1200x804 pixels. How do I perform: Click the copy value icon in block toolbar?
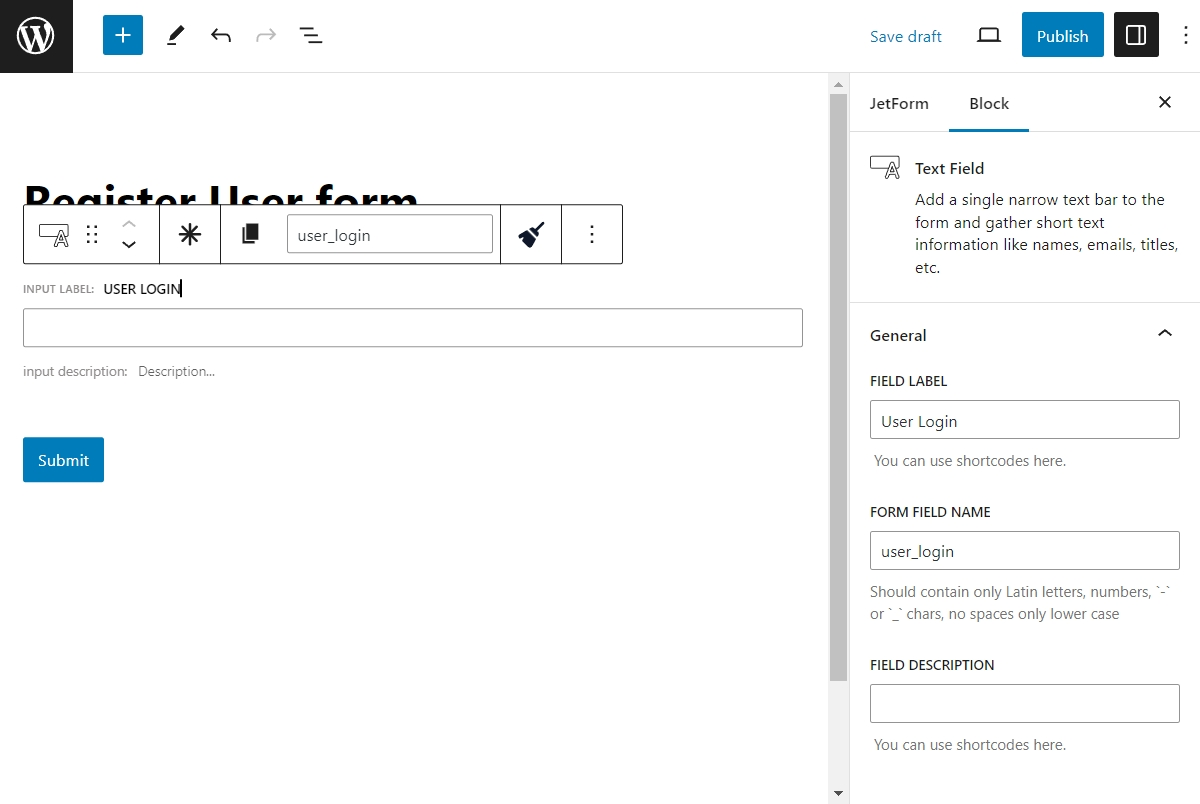tap(250, 233)
